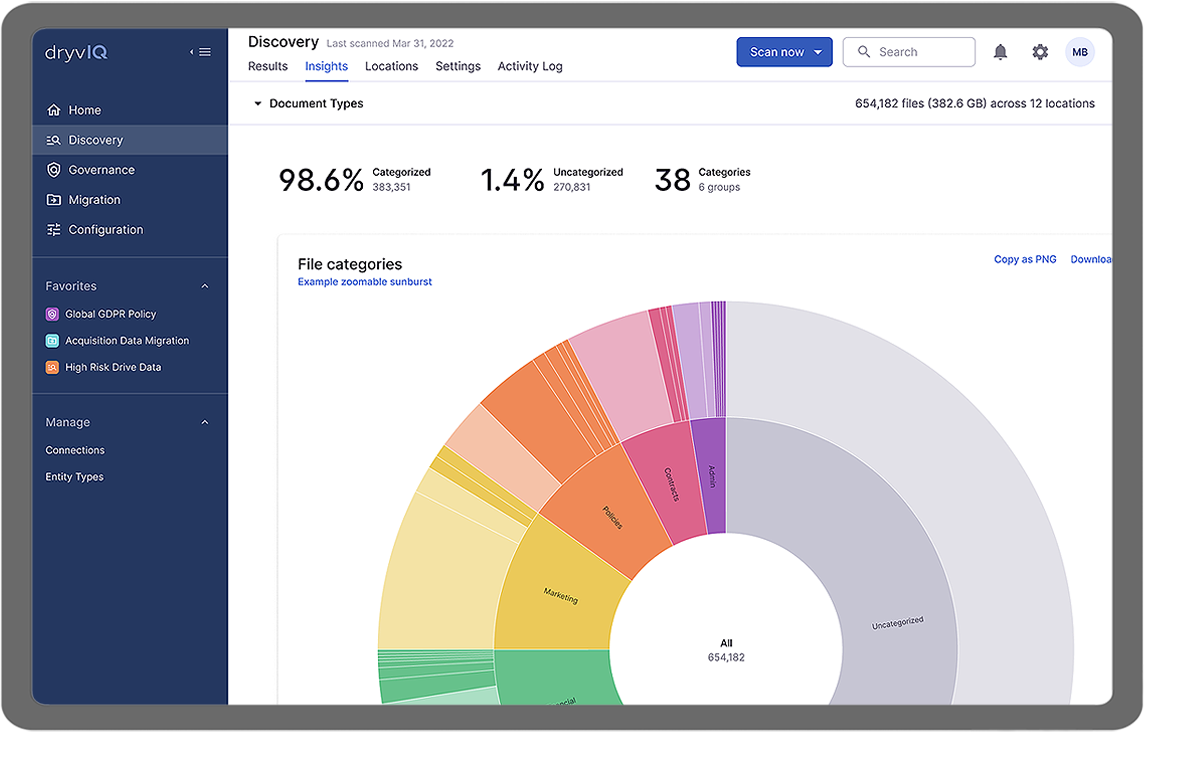The height and width of the screenshot is (770, 1180).
Task: Click the Migration folder-arrow icon
Action: coord(53,199)
